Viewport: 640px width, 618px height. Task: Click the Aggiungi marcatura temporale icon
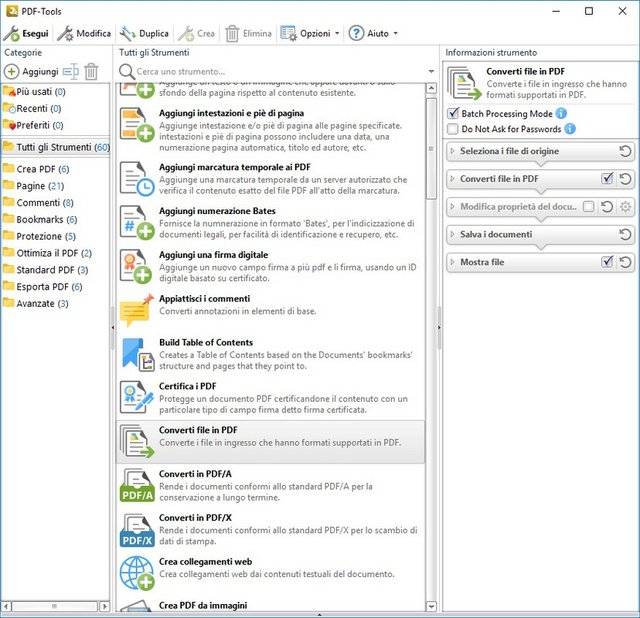(137, 178)
